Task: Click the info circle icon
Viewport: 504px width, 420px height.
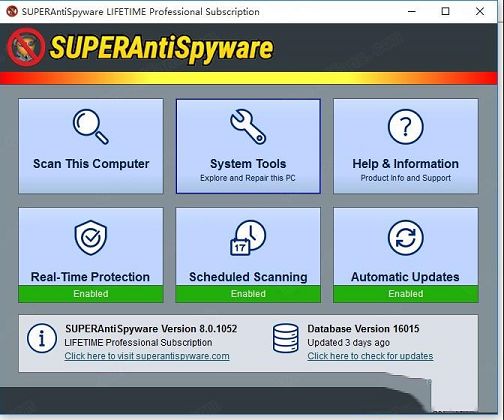Action: click(x=42, y=338)
